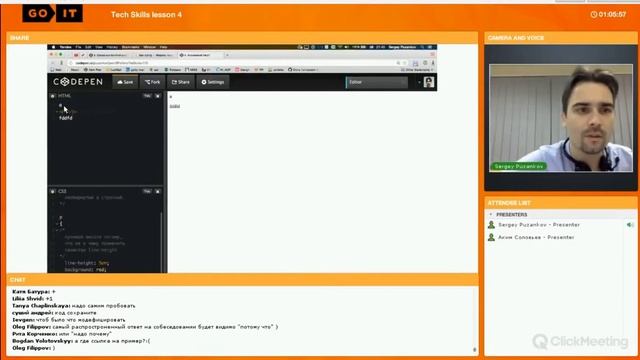Fork the pen using the Fork button

coord(152,82)
